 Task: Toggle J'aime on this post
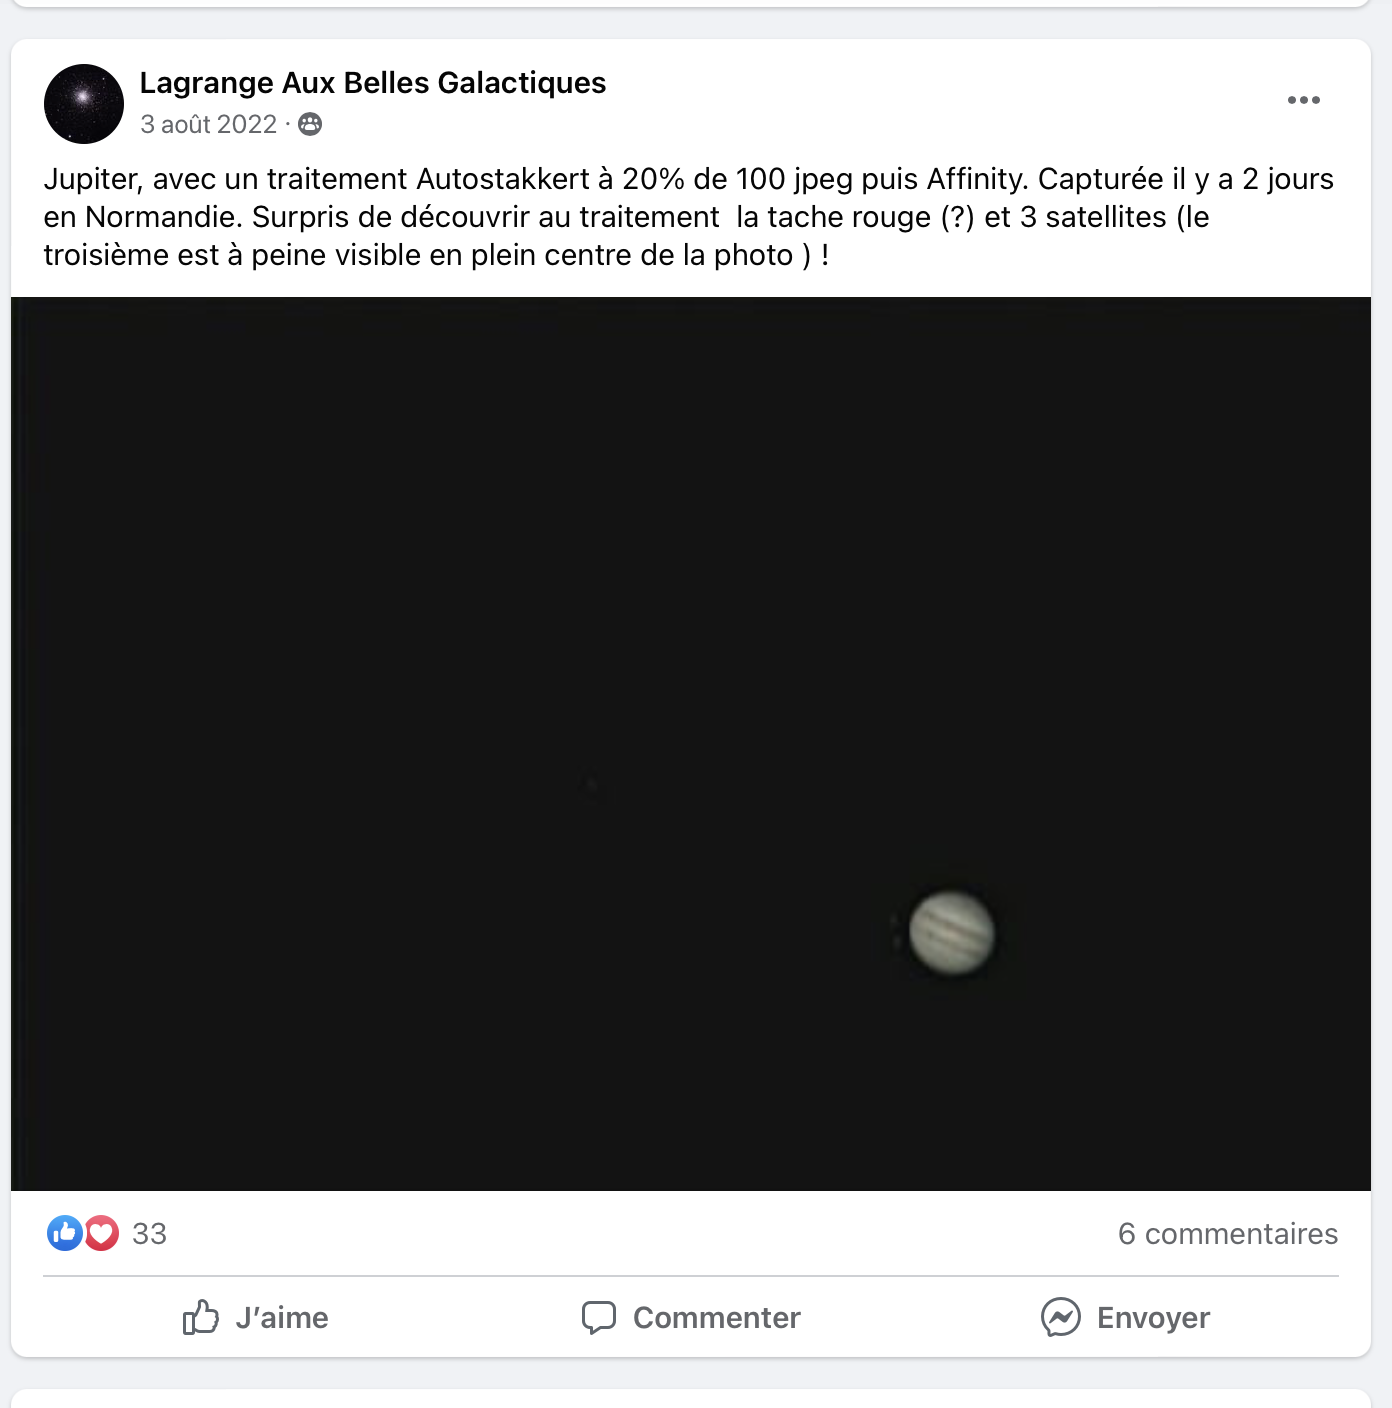(x=255, y=1317)
